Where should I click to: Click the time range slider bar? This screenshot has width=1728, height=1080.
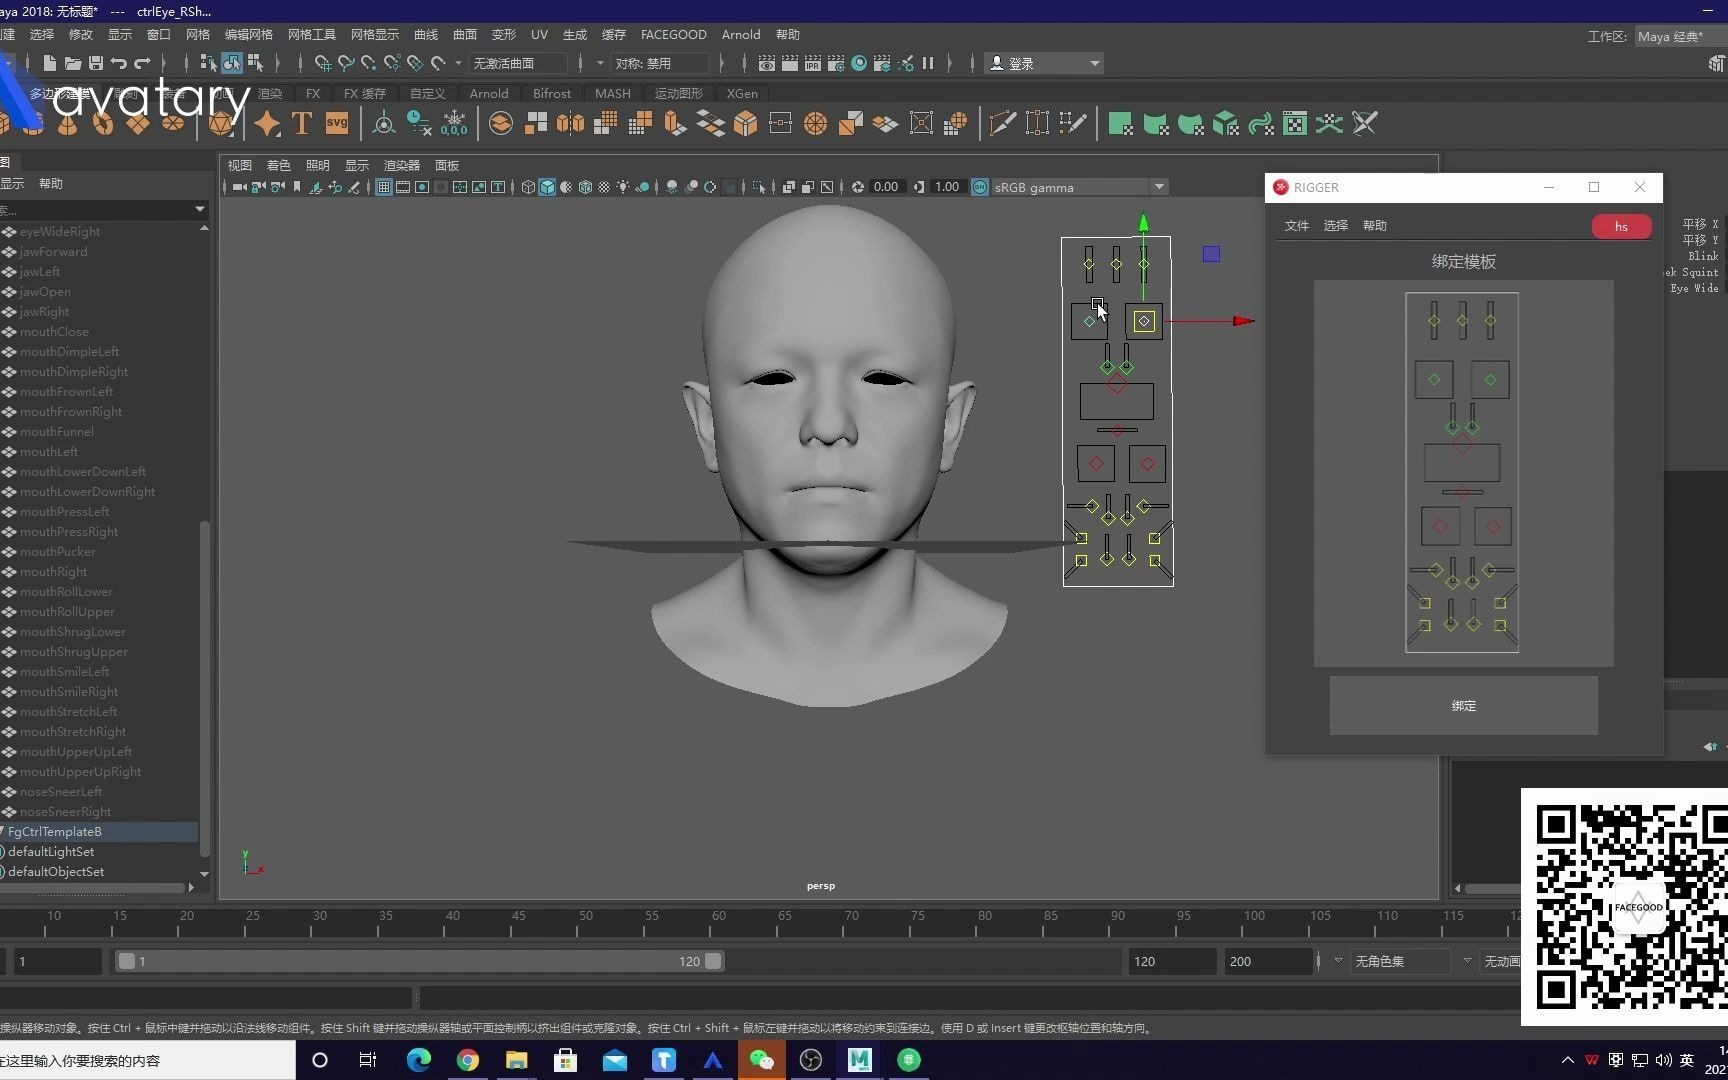(419, 961)
